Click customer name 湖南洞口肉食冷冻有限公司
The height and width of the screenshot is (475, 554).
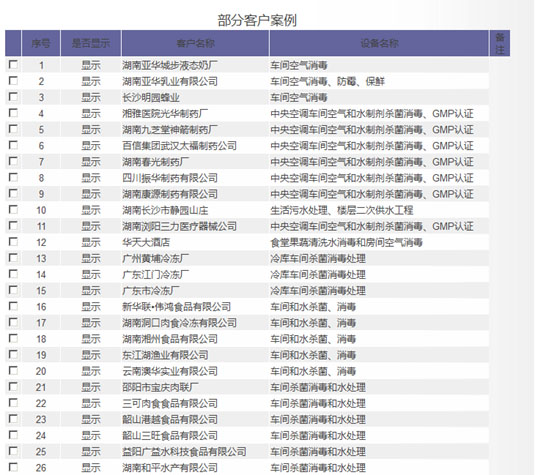[x=179, y=323]
